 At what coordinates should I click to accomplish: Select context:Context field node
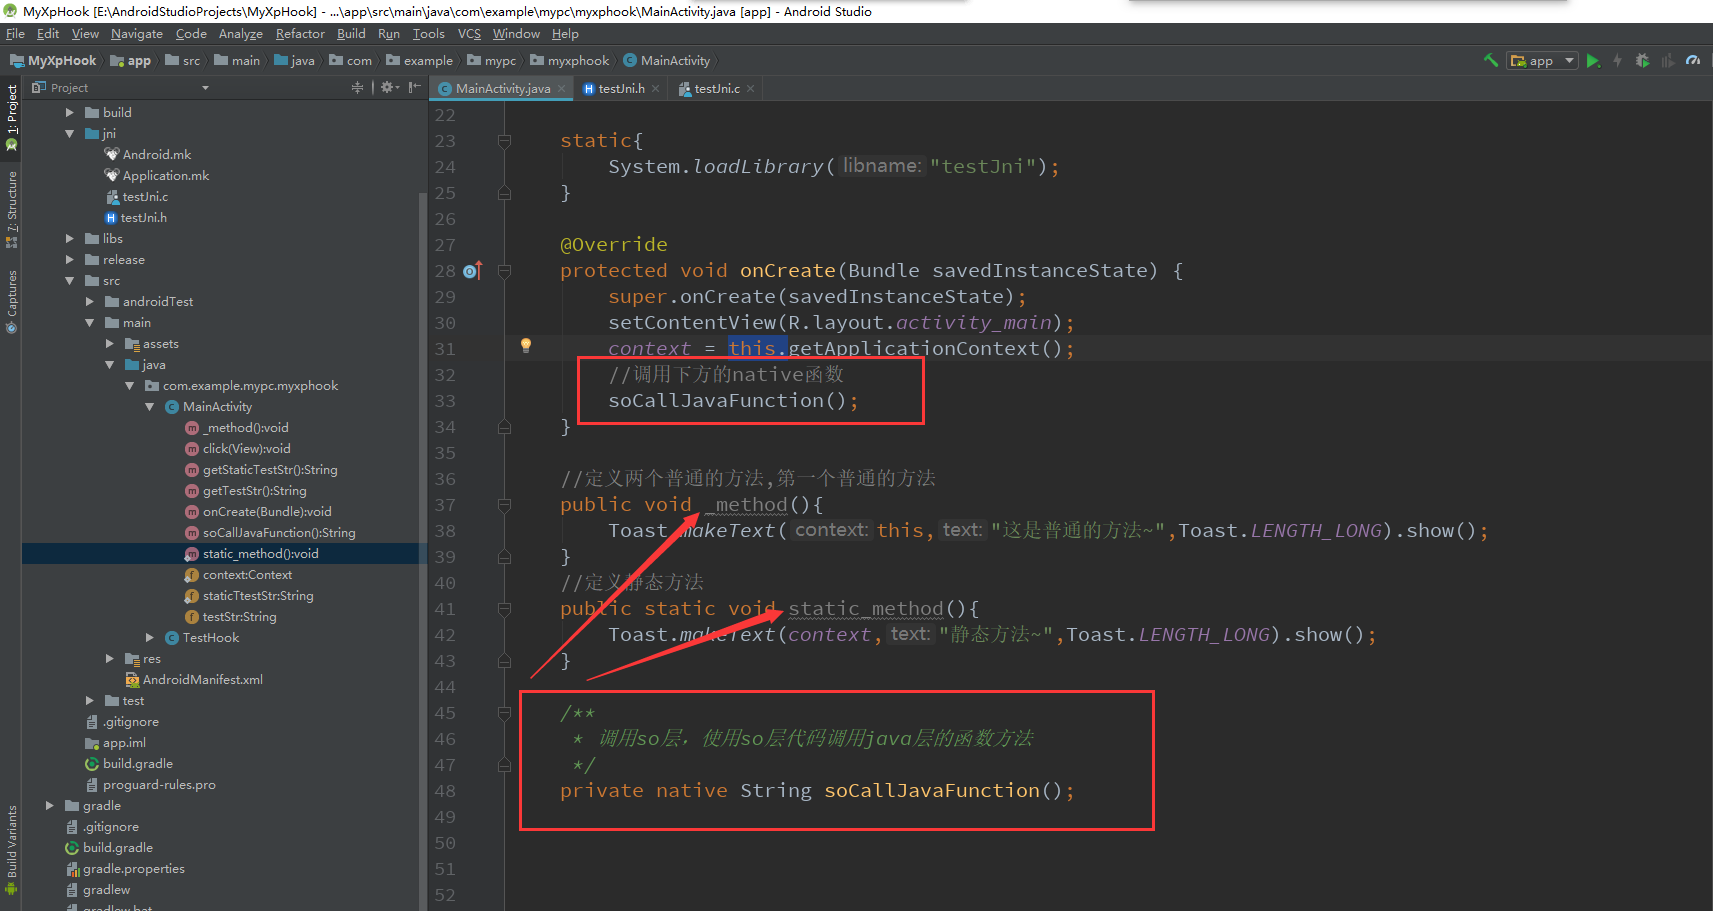(x=247, y=574)
